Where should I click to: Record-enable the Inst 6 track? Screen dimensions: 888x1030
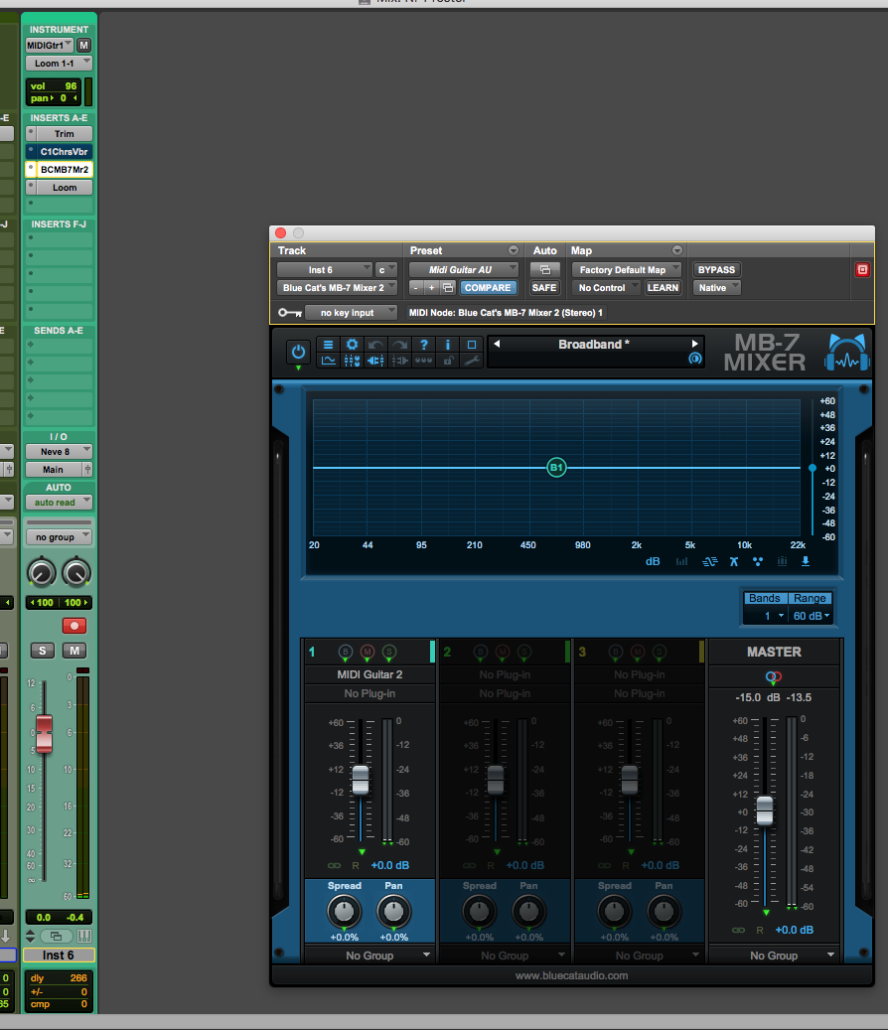click(74, 626)
